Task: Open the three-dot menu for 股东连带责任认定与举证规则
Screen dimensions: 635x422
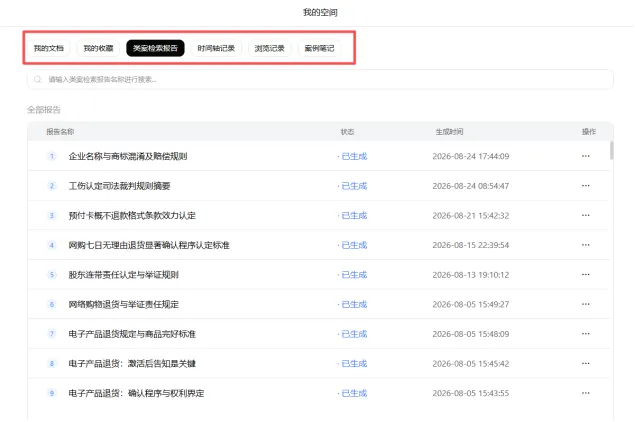Action: (586, 274)
